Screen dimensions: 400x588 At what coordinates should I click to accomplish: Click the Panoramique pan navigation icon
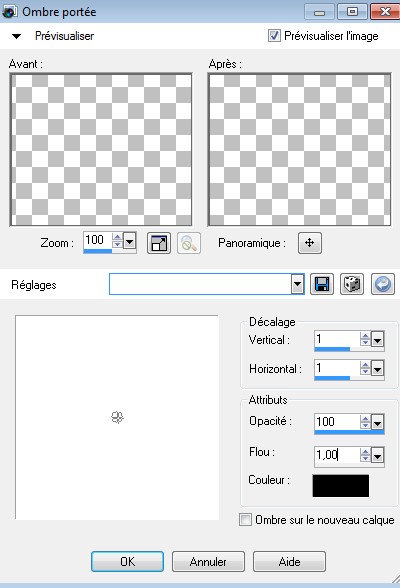(x=310, y=243)
